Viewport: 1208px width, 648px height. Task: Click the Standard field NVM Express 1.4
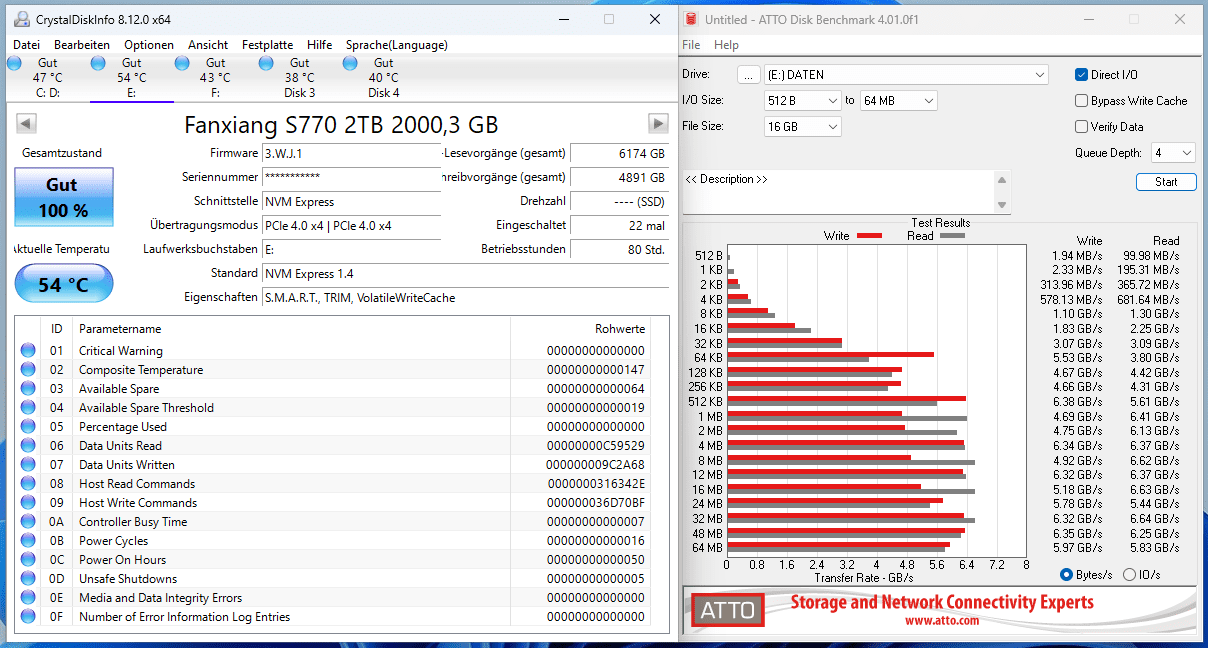point(465,273)
